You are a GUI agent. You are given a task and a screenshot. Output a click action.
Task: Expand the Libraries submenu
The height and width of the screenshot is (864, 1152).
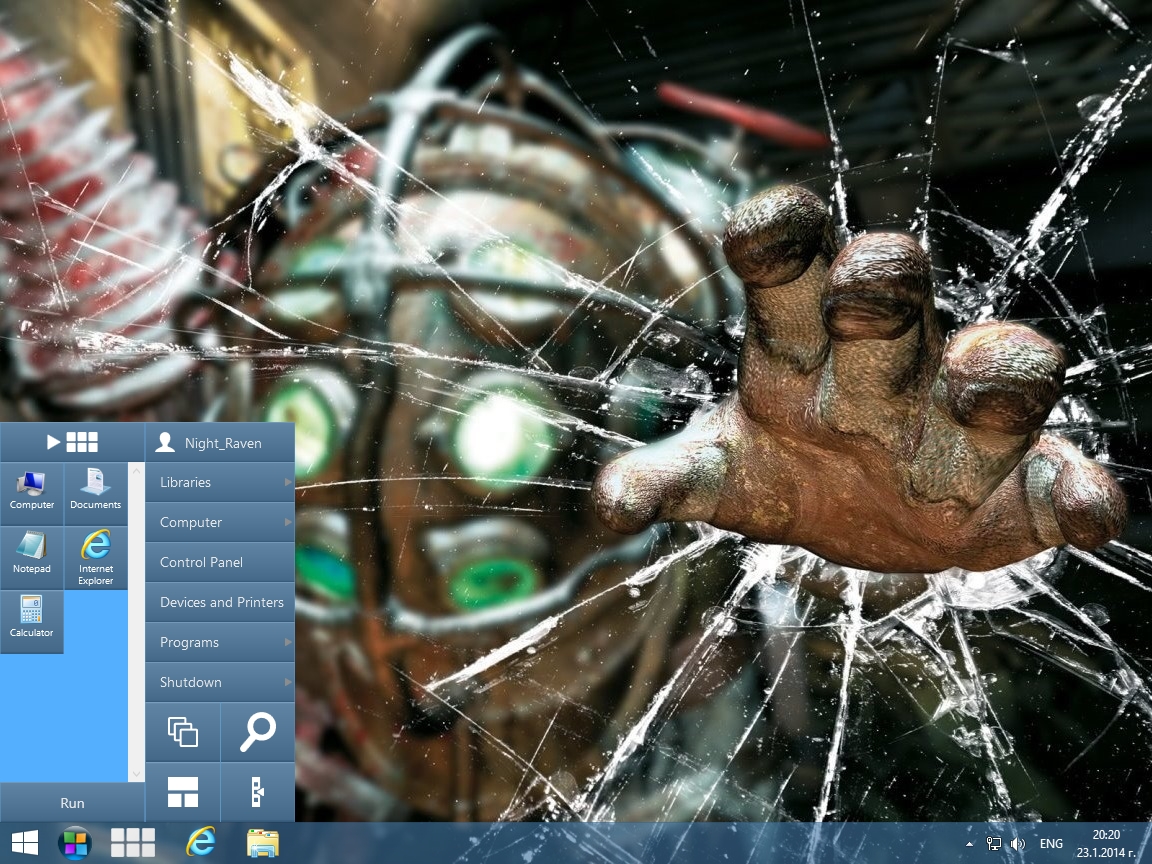click(220, 482)
